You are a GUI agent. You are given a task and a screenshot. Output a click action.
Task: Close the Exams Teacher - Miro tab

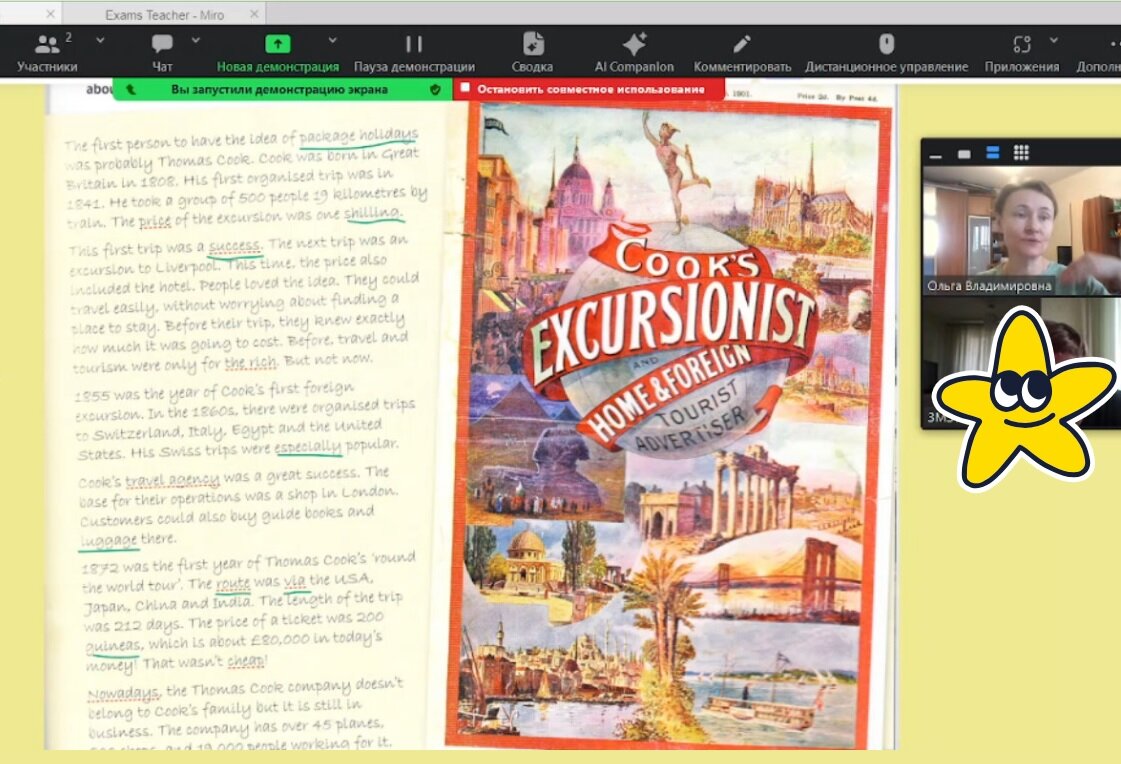(x=255, y=14)
